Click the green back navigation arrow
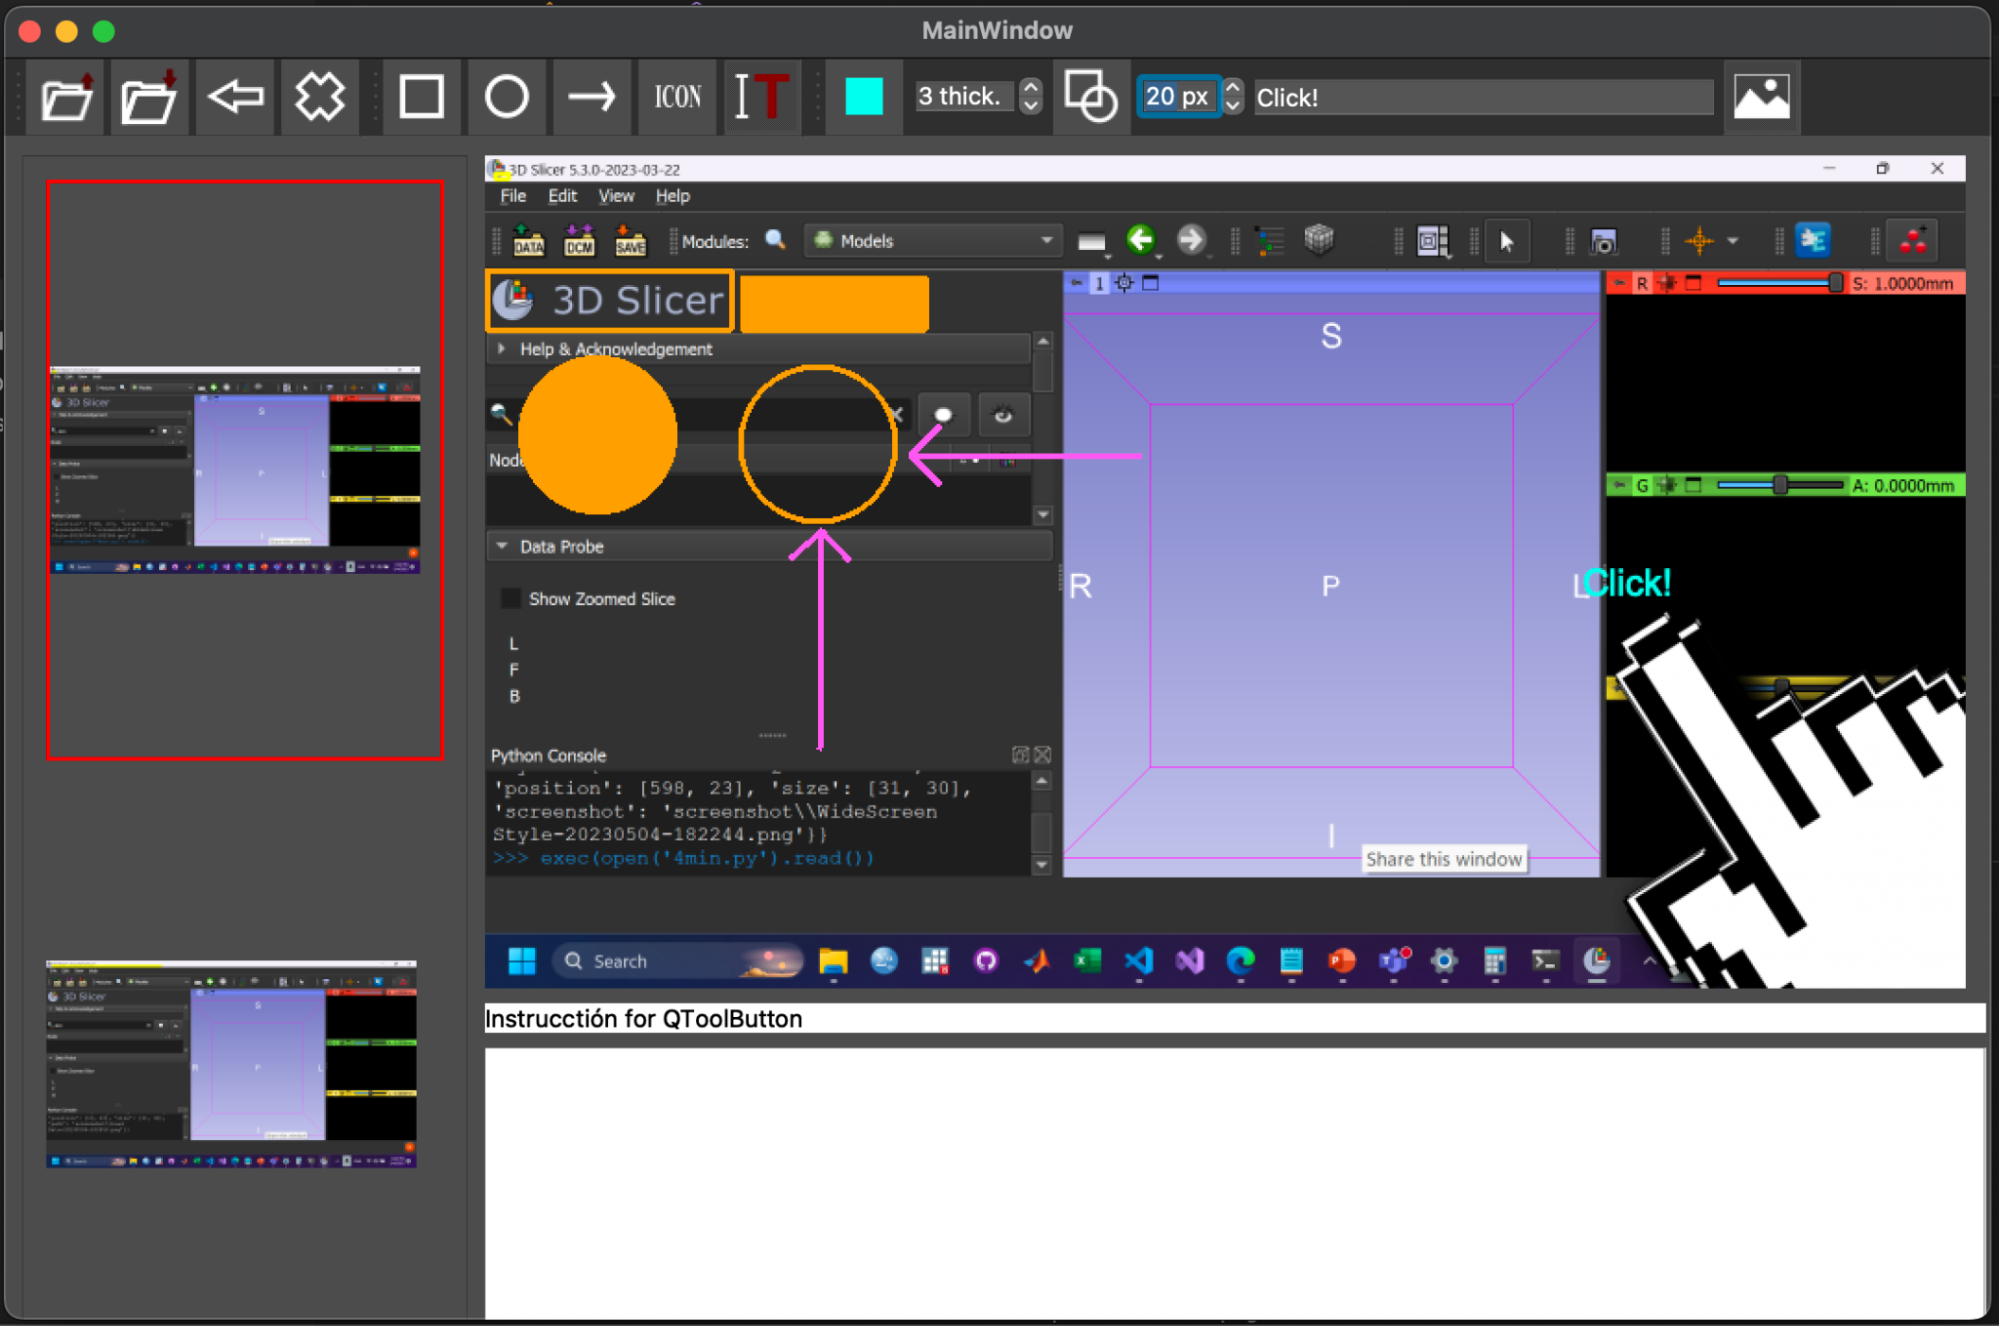 [x=1142, y=240]
